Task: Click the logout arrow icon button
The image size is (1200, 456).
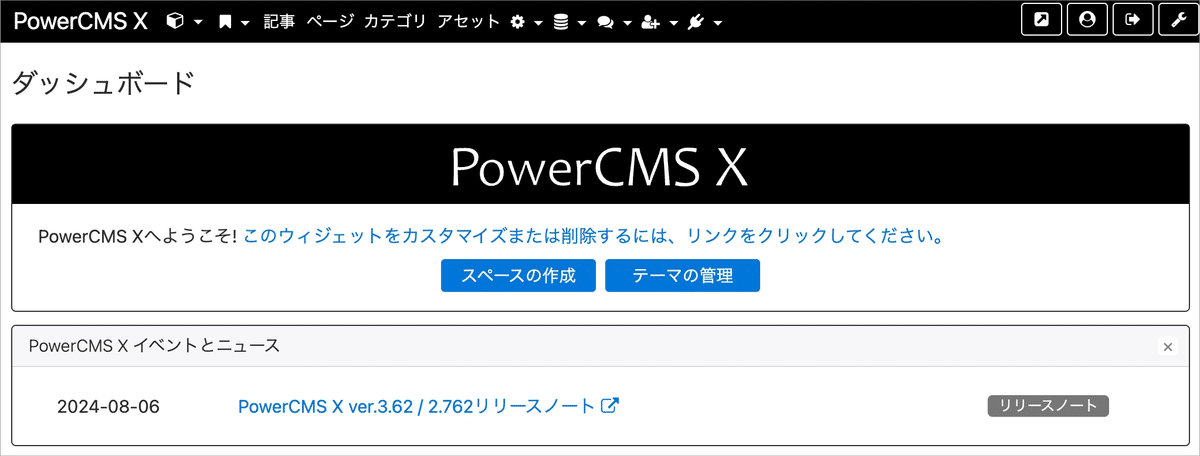Action: click(x=1132, y=20)
